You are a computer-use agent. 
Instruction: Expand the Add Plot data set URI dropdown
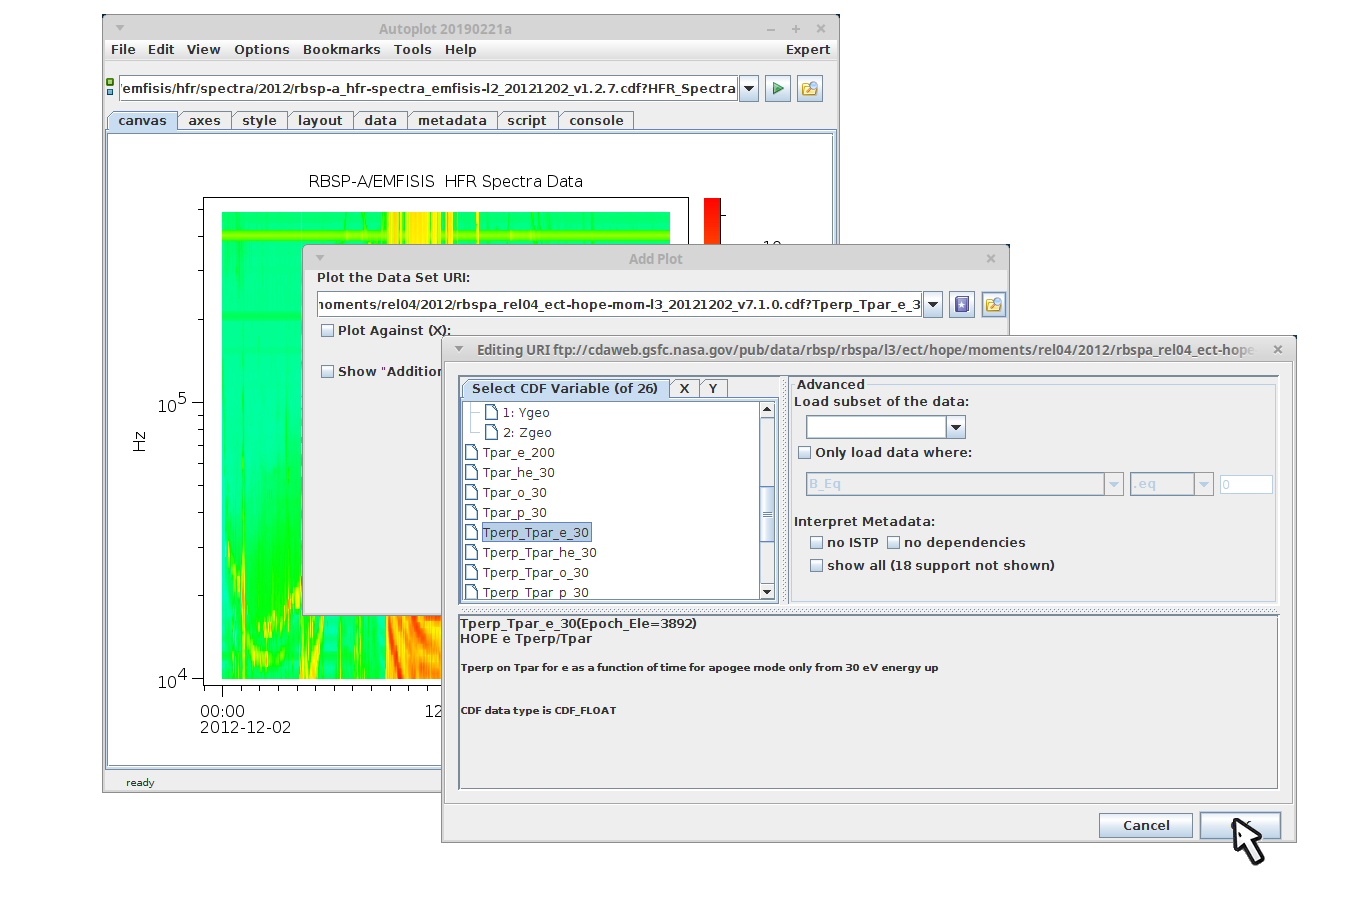click(932, 305)
